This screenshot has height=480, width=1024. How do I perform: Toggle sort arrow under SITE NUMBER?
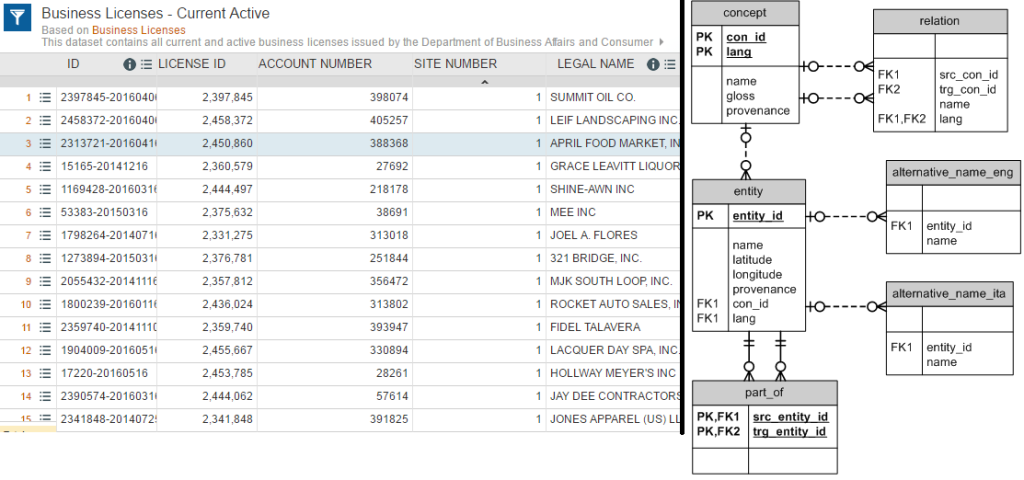[484, 82]
